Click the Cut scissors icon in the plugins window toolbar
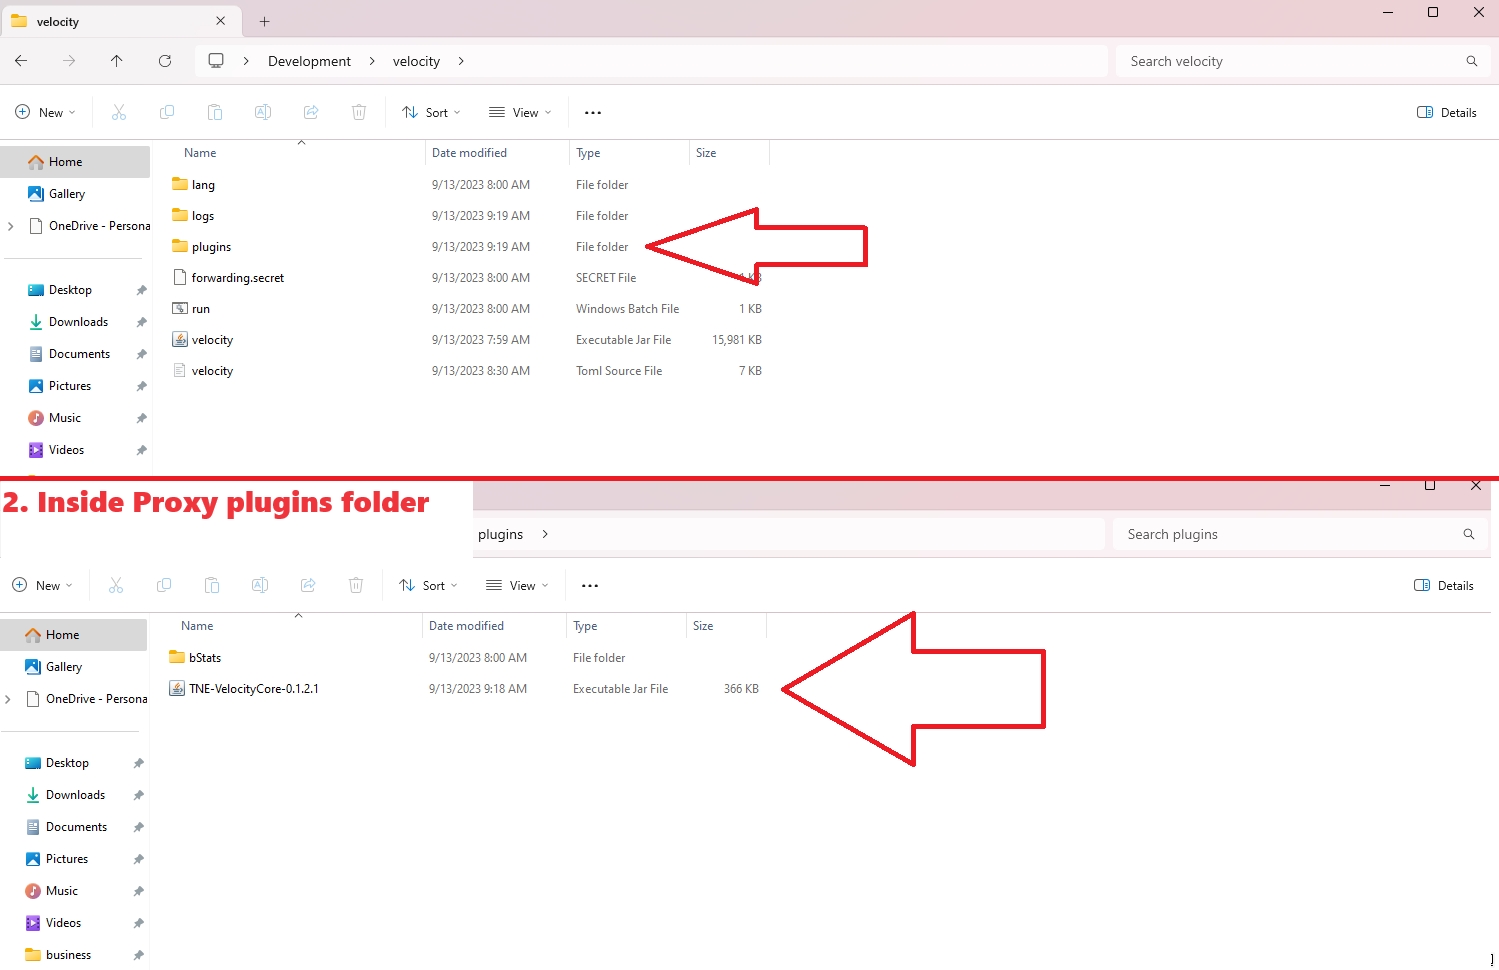 pyautogui.click(x=116, y=585)
